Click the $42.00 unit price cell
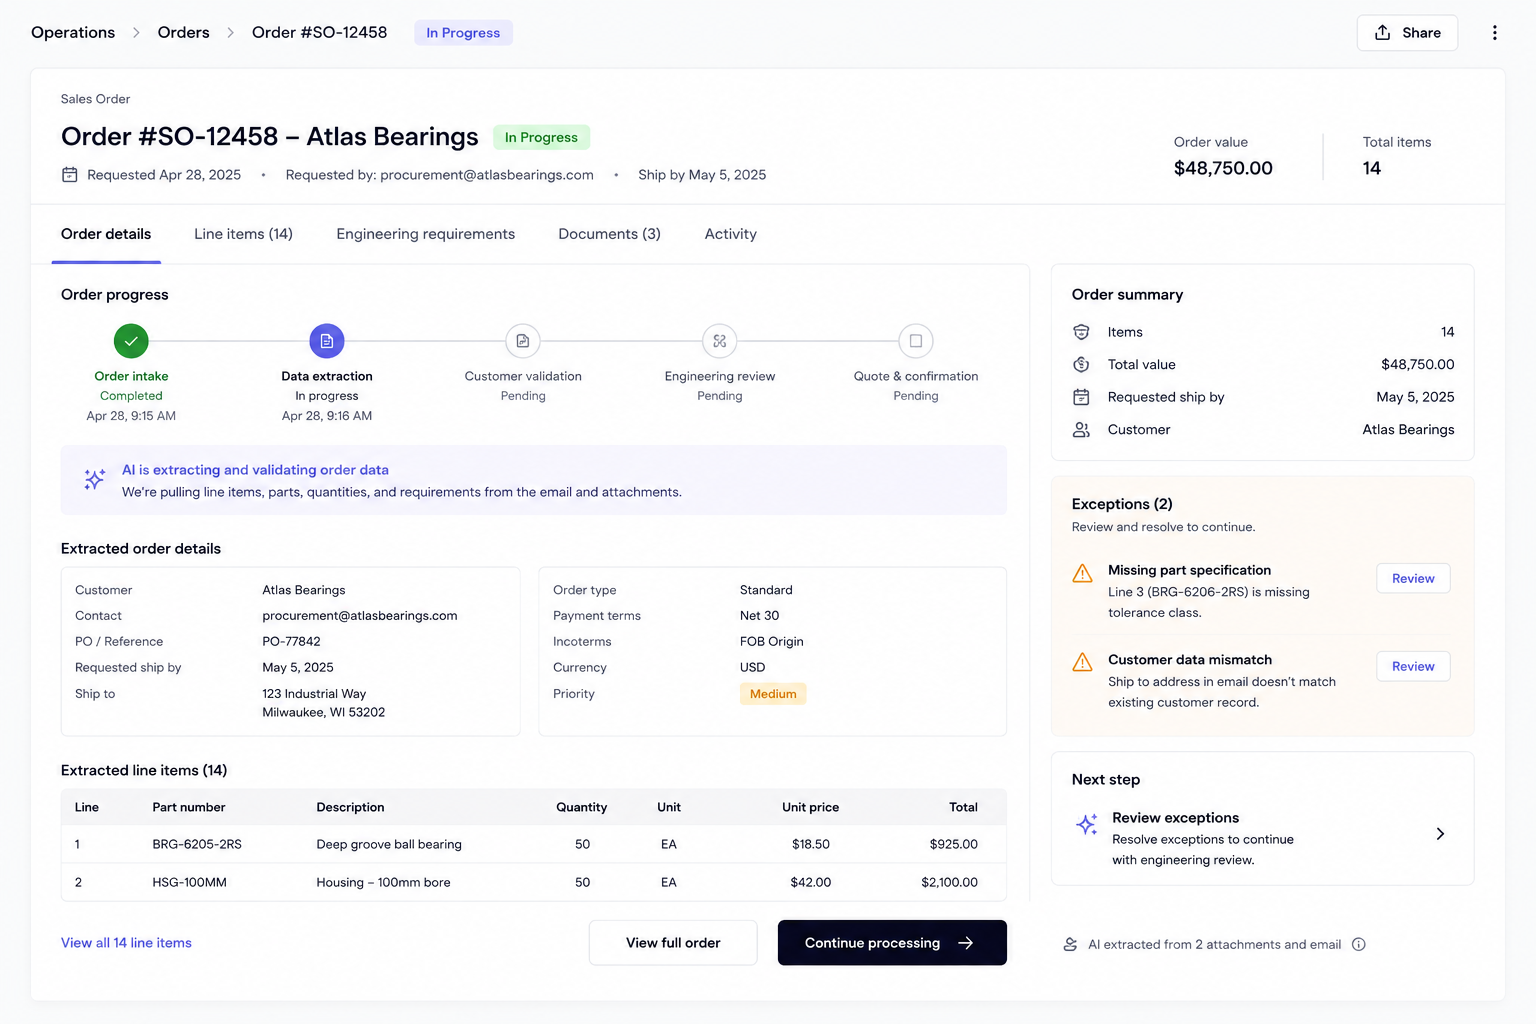This screenshot has width=1536, height=1024. pyautogui.click(x=810, y=882)
